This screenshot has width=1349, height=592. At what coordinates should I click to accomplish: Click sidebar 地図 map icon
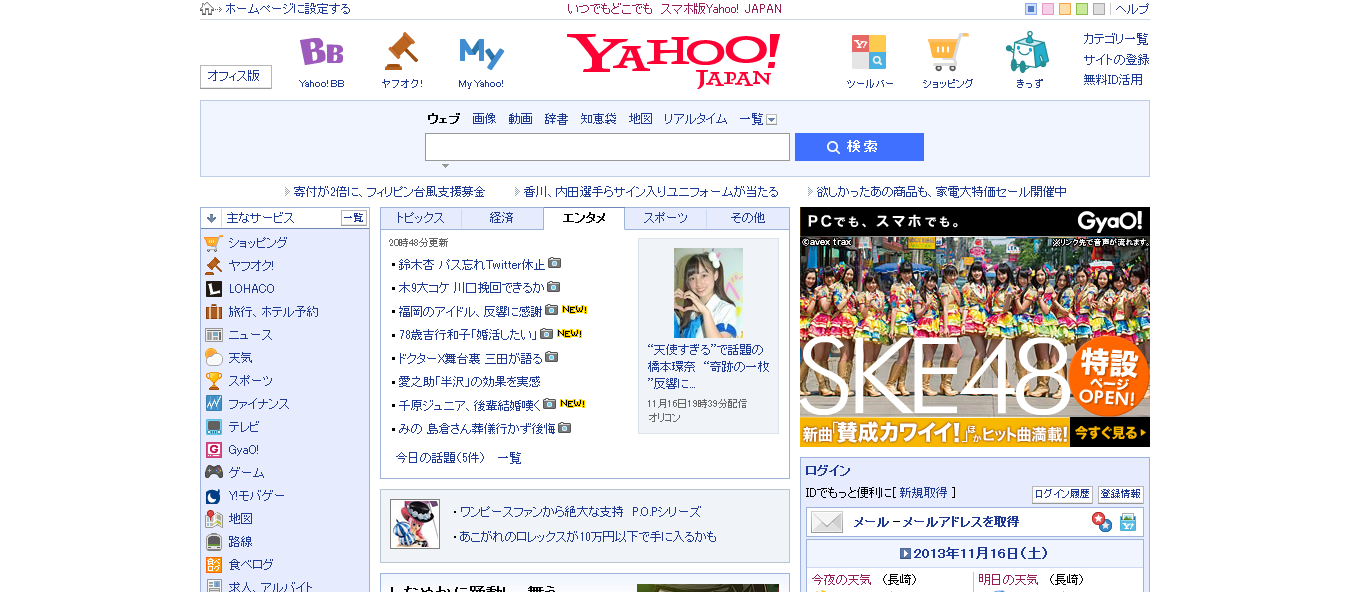213,519
